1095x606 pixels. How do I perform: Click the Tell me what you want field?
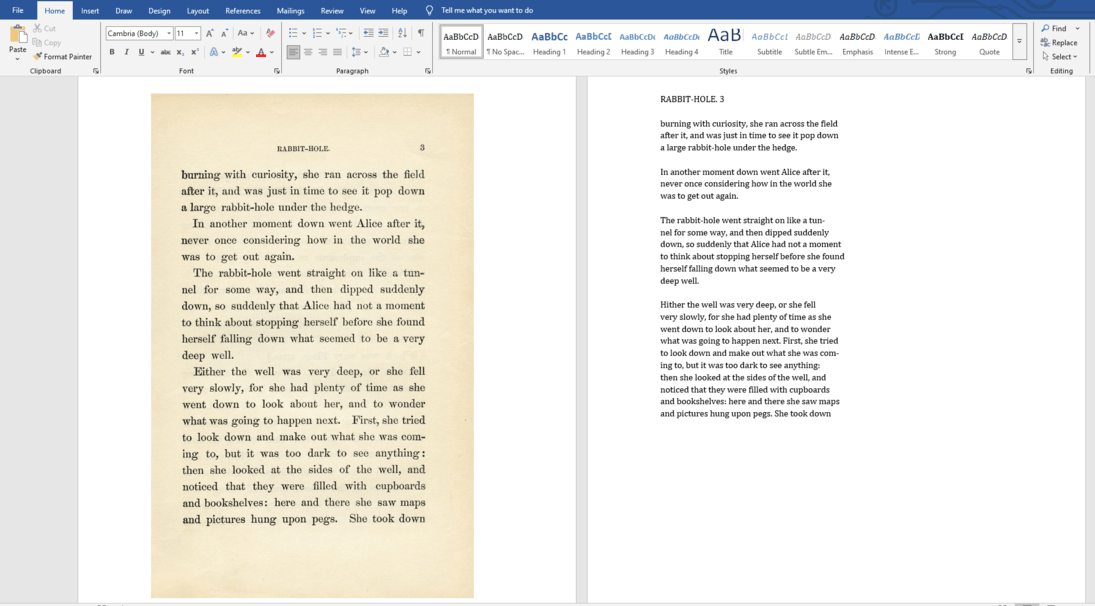pyautogui.click(x=487, y=10)
